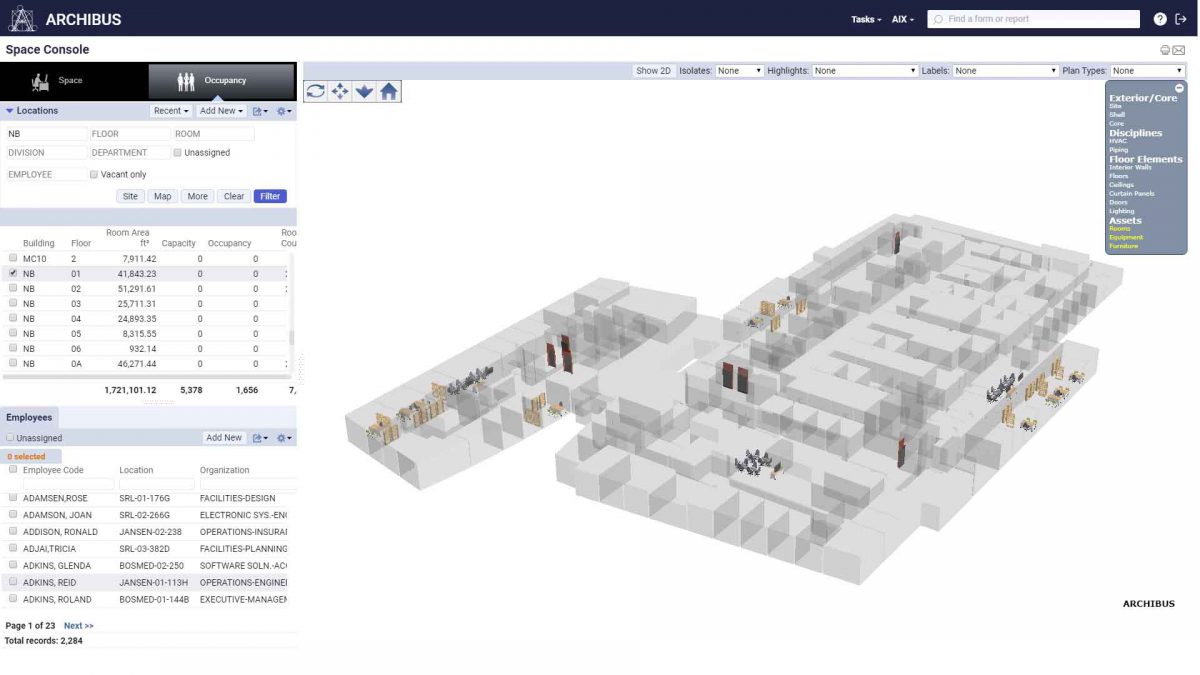
Task: Check the NB 04 row checkbox
Action: tap(13, 318)
